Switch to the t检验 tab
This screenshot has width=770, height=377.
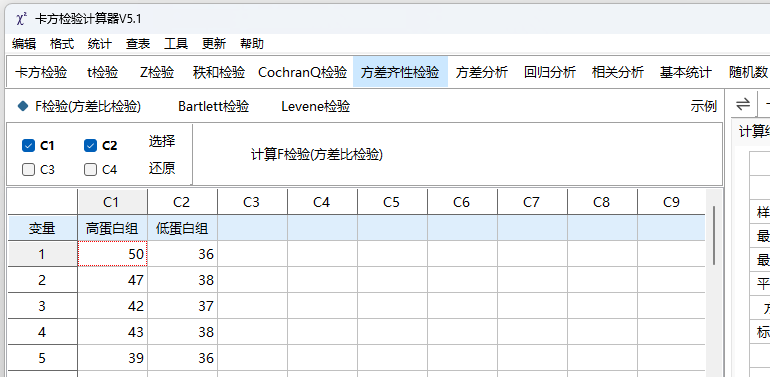pyautogui.click(x=103, y=72)
